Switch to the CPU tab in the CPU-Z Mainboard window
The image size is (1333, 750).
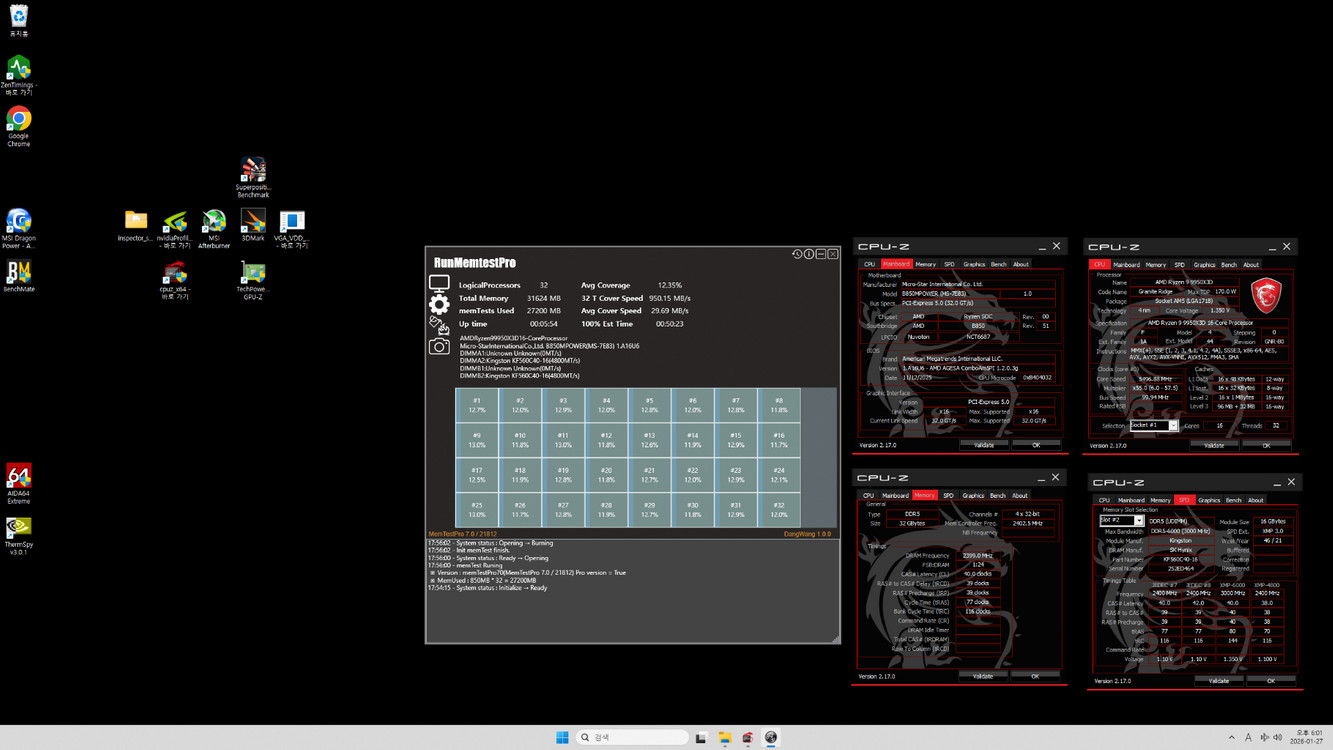pos(869,265)
